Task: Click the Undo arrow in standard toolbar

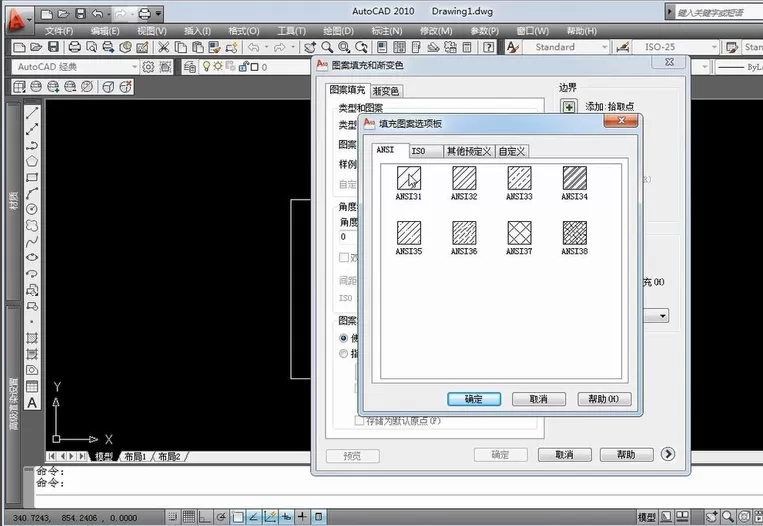Action: 253,47
